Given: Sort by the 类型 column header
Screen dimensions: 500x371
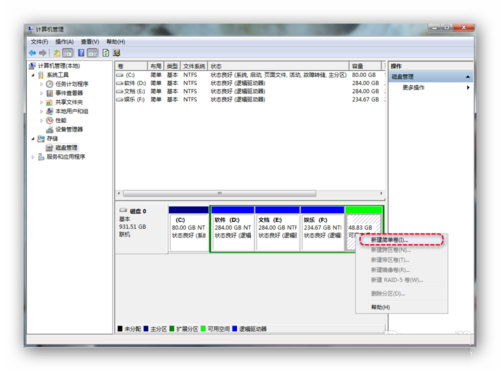Looking at the screenshot, I should click(x=172, y=66).
